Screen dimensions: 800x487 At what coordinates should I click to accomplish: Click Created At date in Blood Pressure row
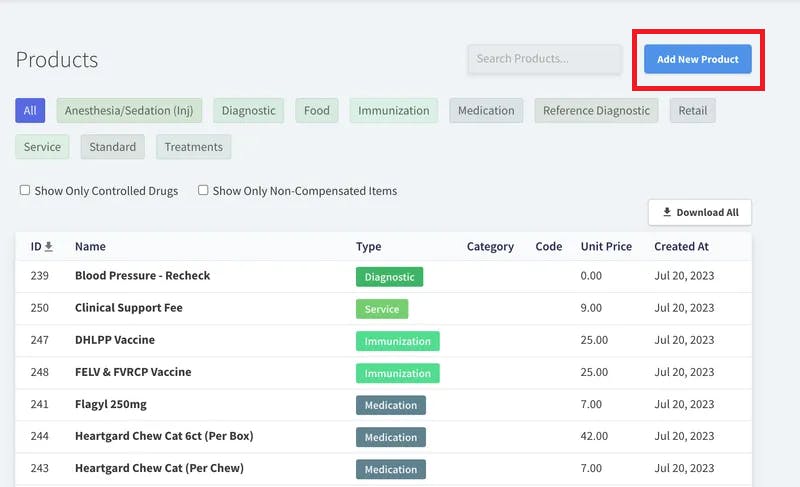[684, 276]
